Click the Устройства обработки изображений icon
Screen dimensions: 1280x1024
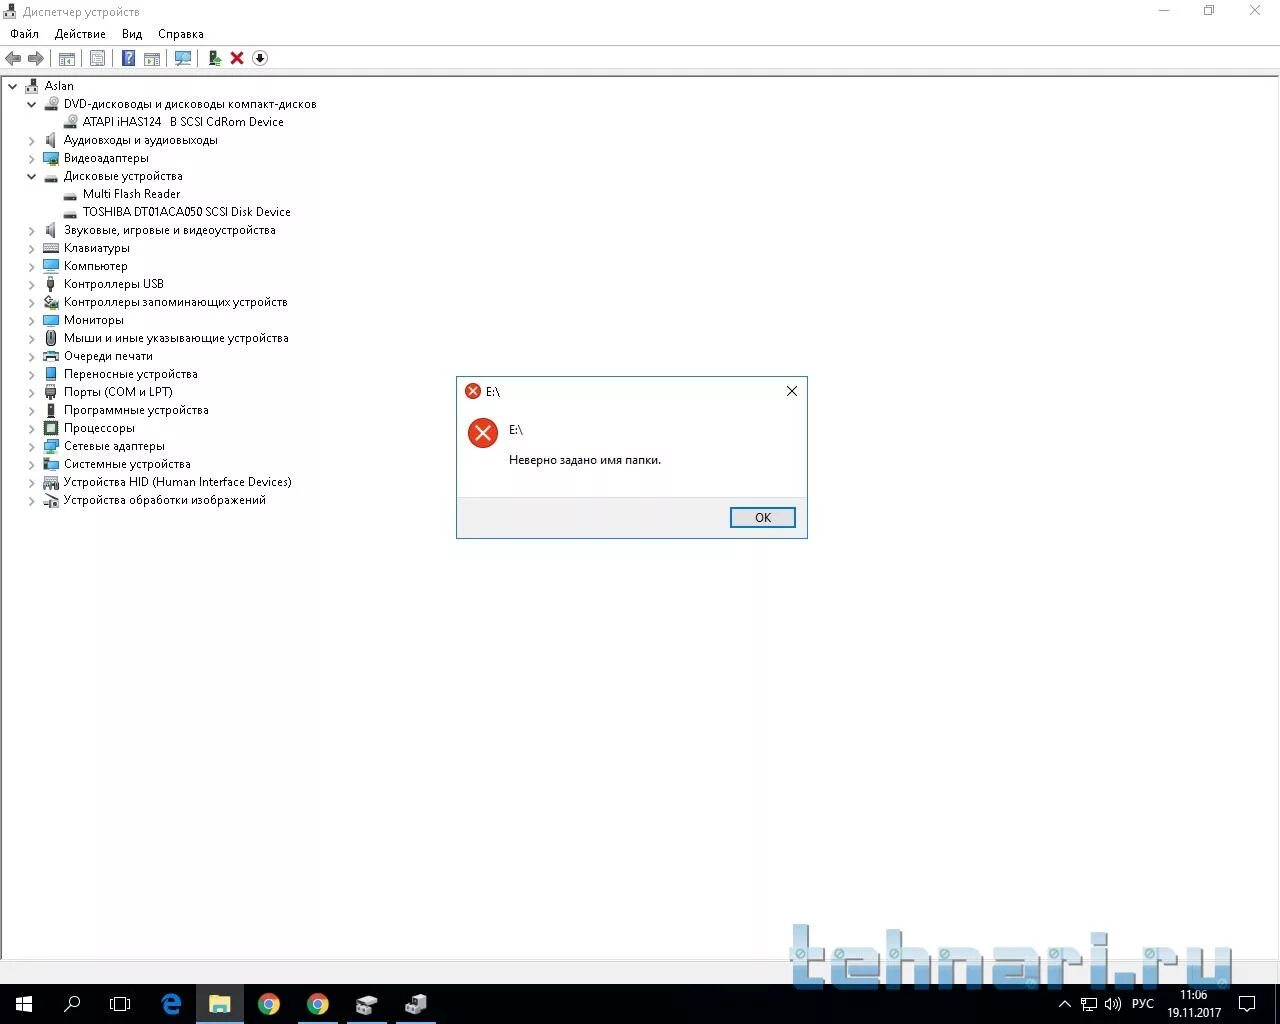(x=51, y=500)
